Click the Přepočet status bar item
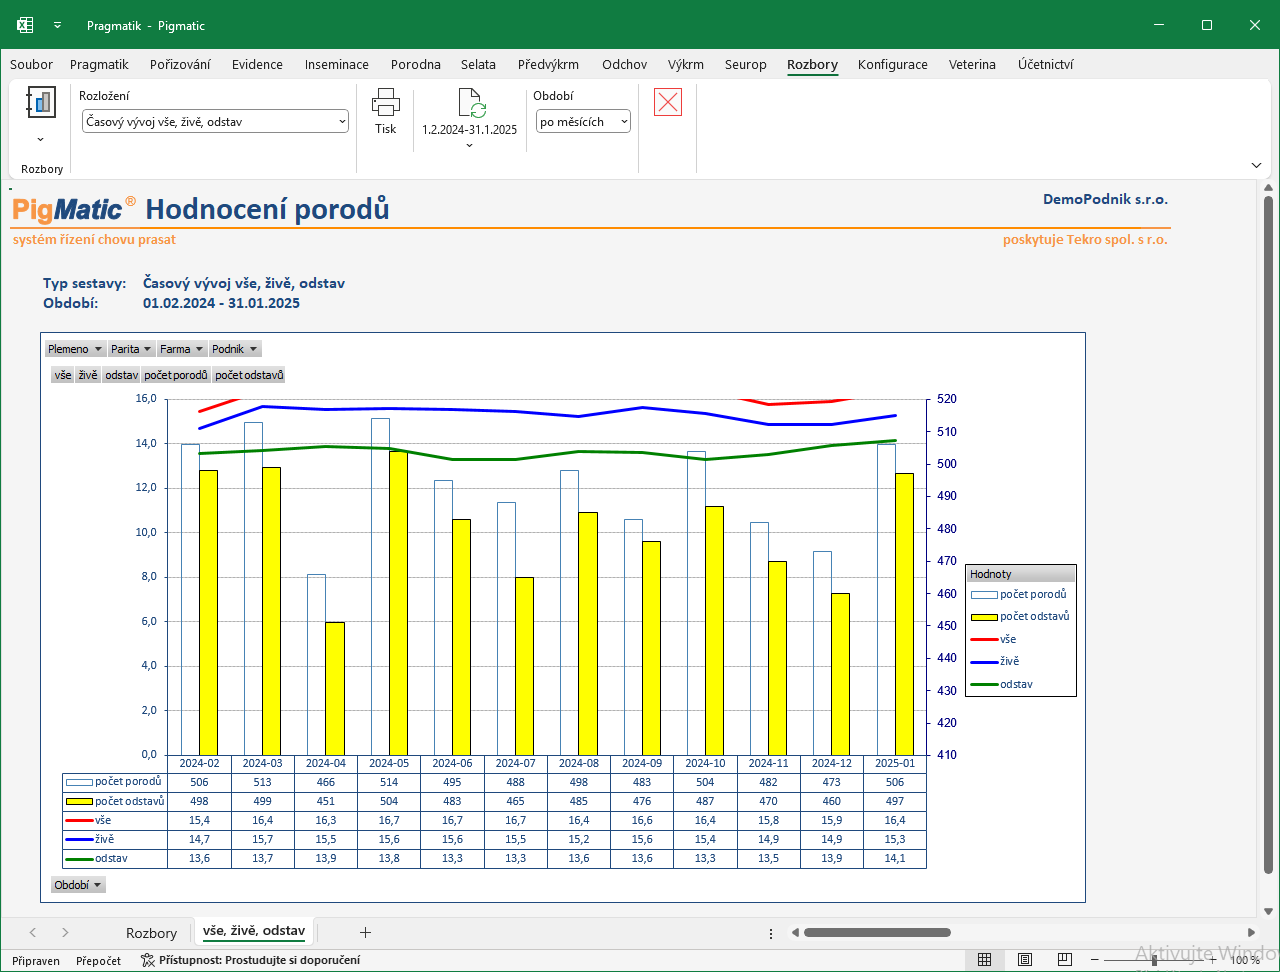Screen dimensions: 1280x972 [x=98, y=960]
